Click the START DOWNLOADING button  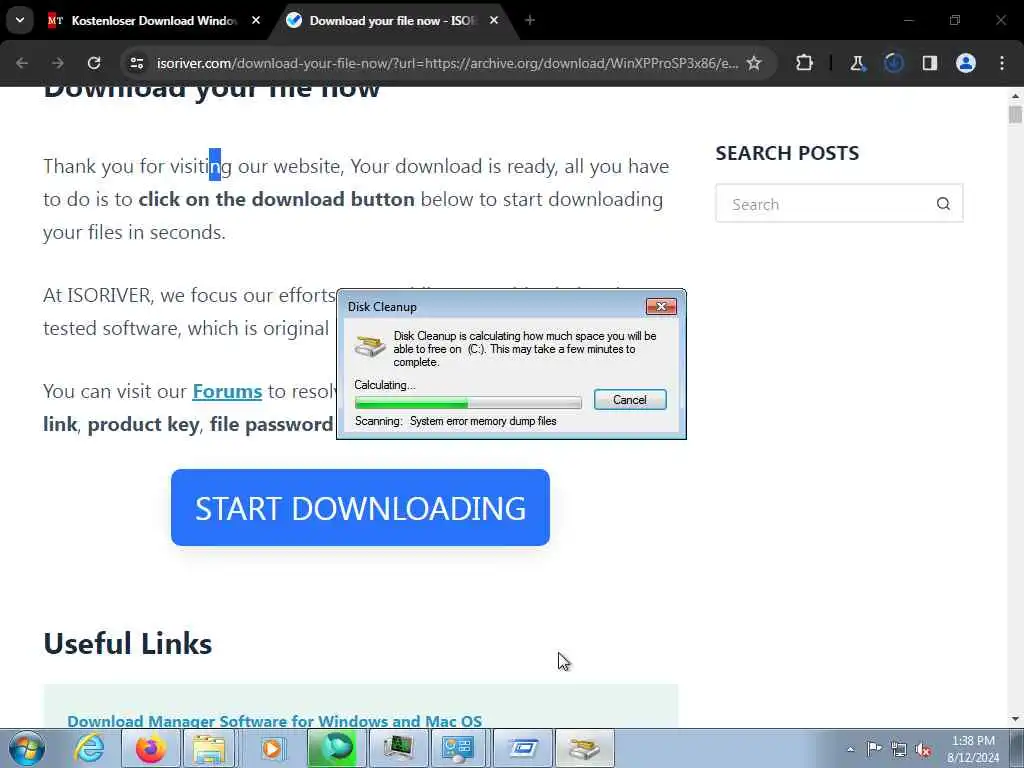click(x=360, y=507)
